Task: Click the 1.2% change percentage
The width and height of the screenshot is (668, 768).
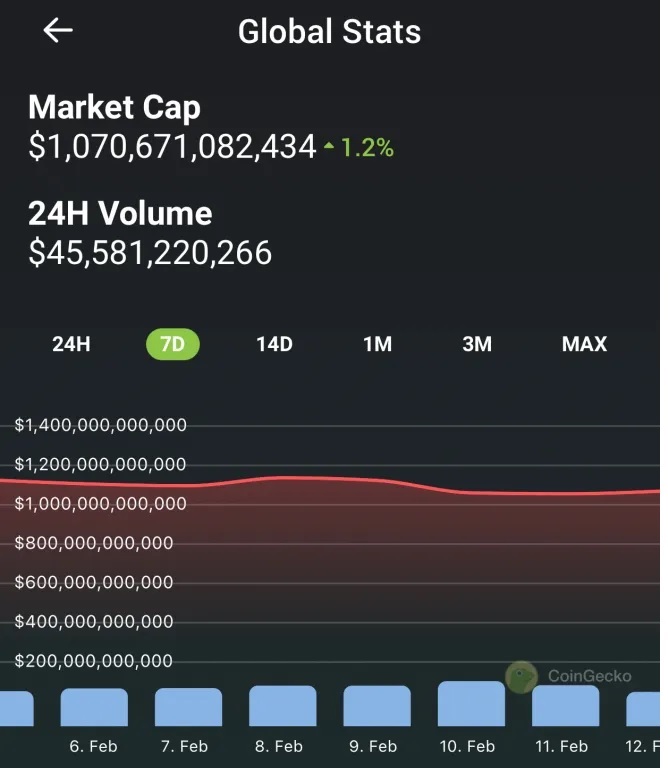Action: click(x=367, y=148)
